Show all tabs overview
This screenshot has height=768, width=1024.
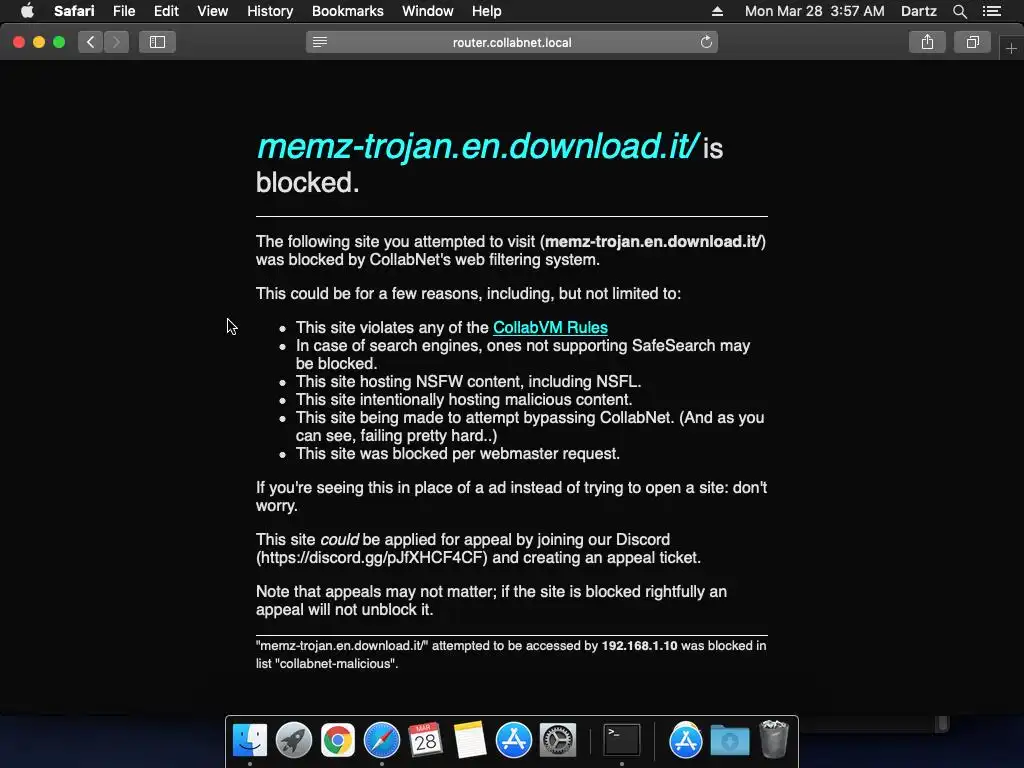[x=972, y=42]
